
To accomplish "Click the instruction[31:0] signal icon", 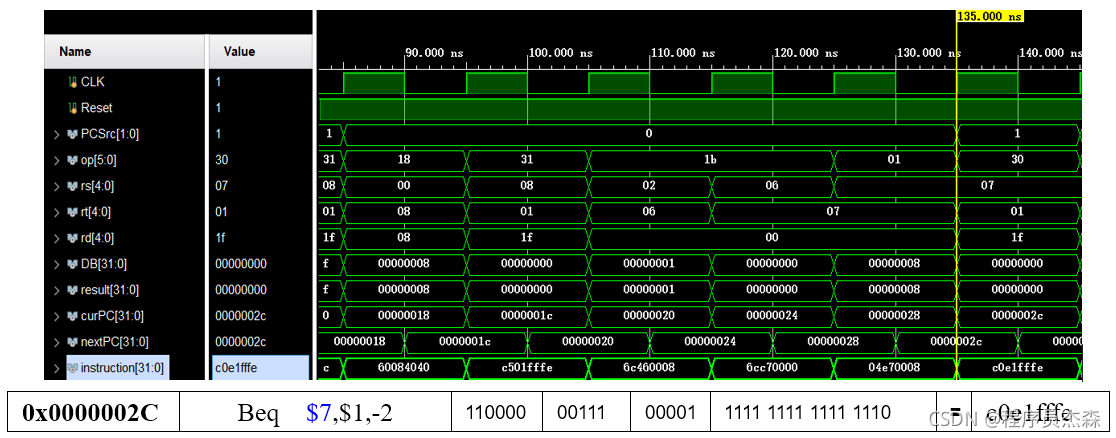I will [x=72, y=368].
